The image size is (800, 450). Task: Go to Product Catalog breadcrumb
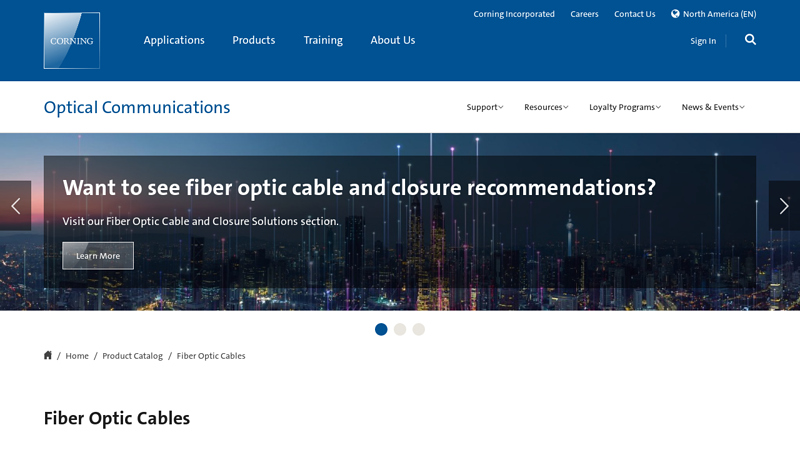[x=133, y=356]
